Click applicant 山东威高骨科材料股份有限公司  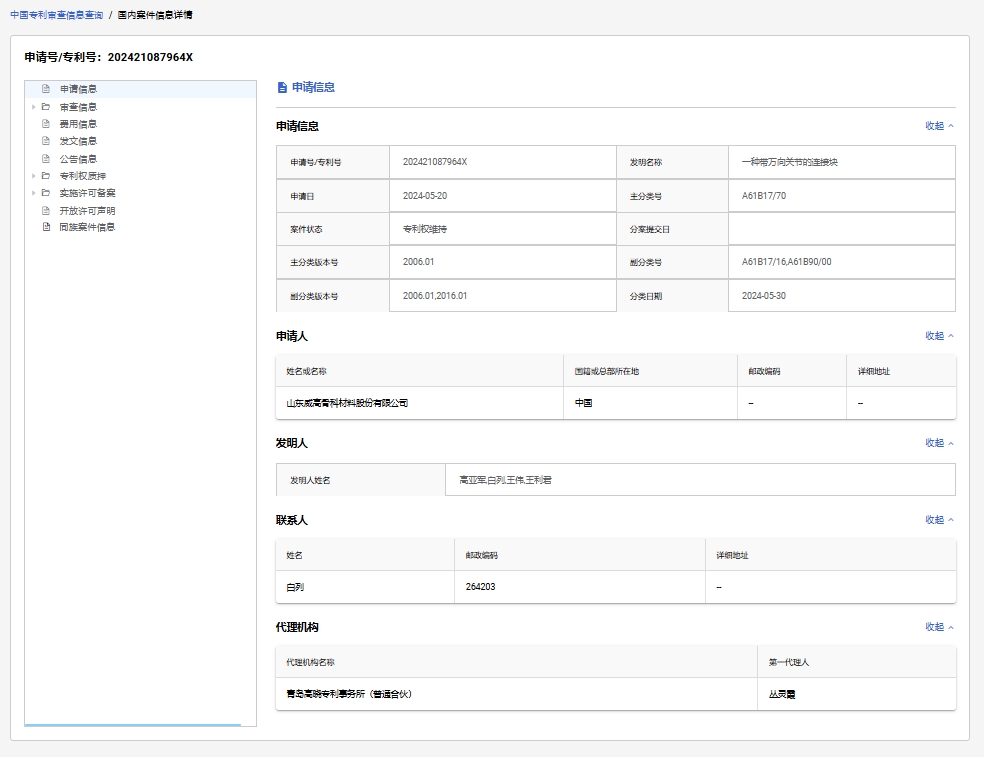(x=347, y=403)
